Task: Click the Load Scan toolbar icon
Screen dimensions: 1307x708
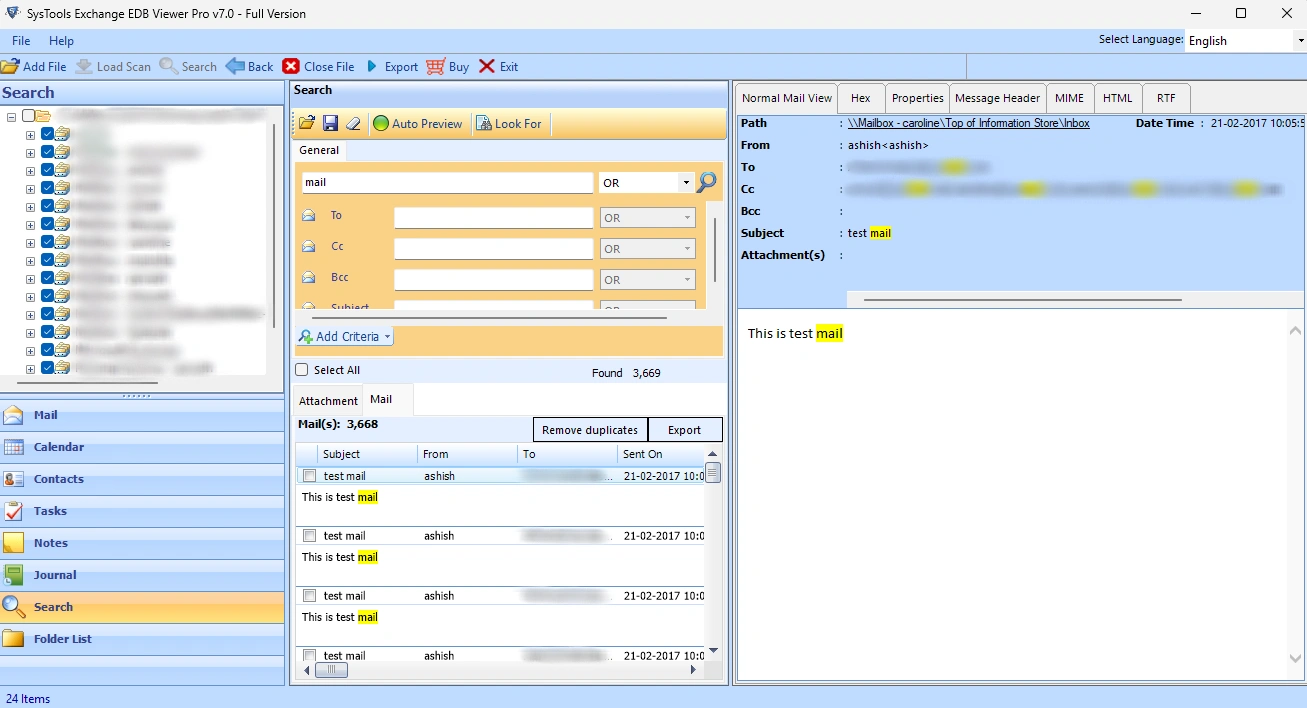Action: [x=84, y=67]
